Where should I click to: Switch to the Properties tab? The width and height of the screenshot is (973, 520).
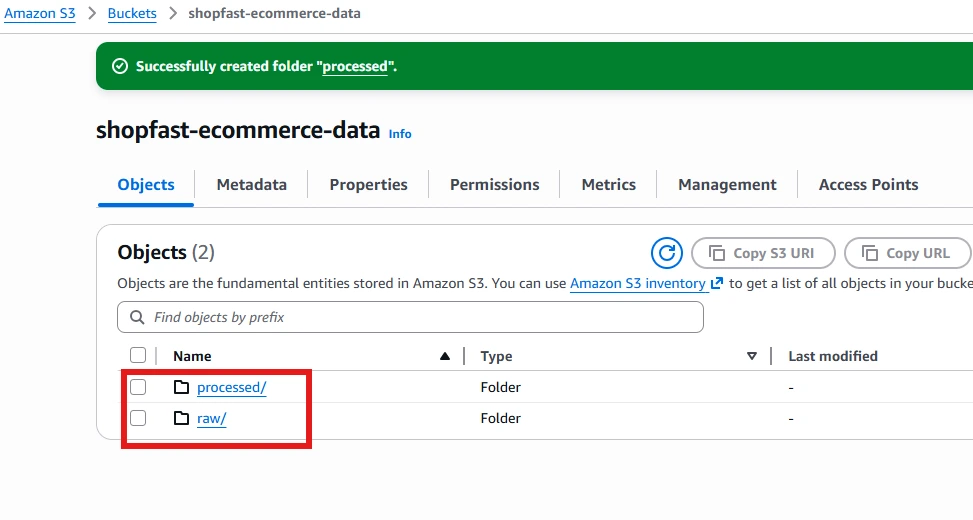(x=368, y=184)
